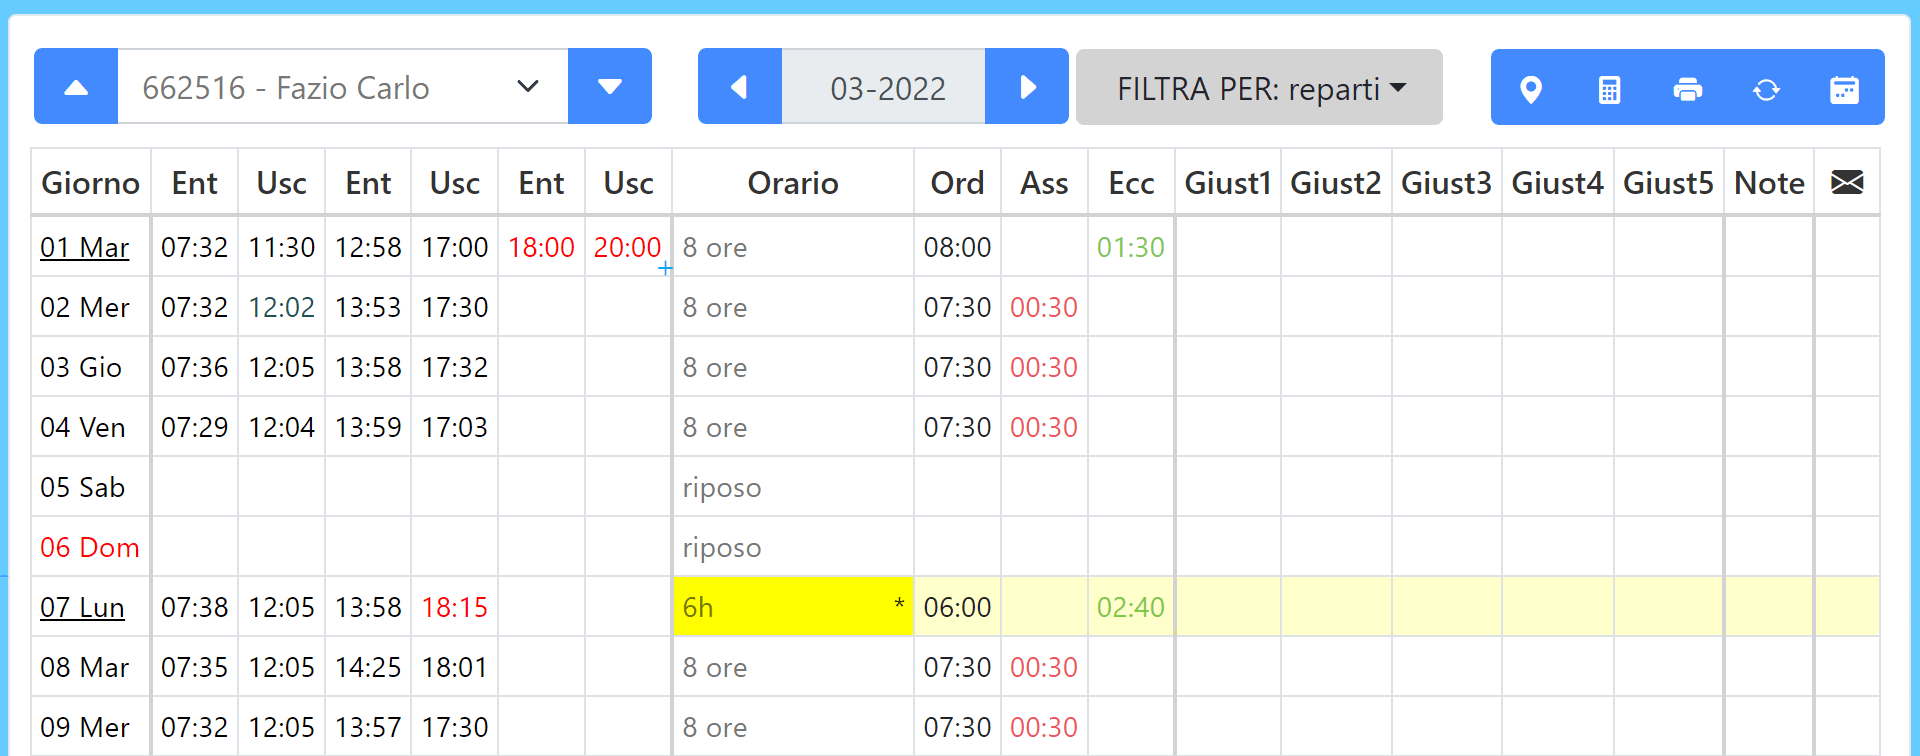Click 13:57 entry on 09 Mer

point(368,727)
